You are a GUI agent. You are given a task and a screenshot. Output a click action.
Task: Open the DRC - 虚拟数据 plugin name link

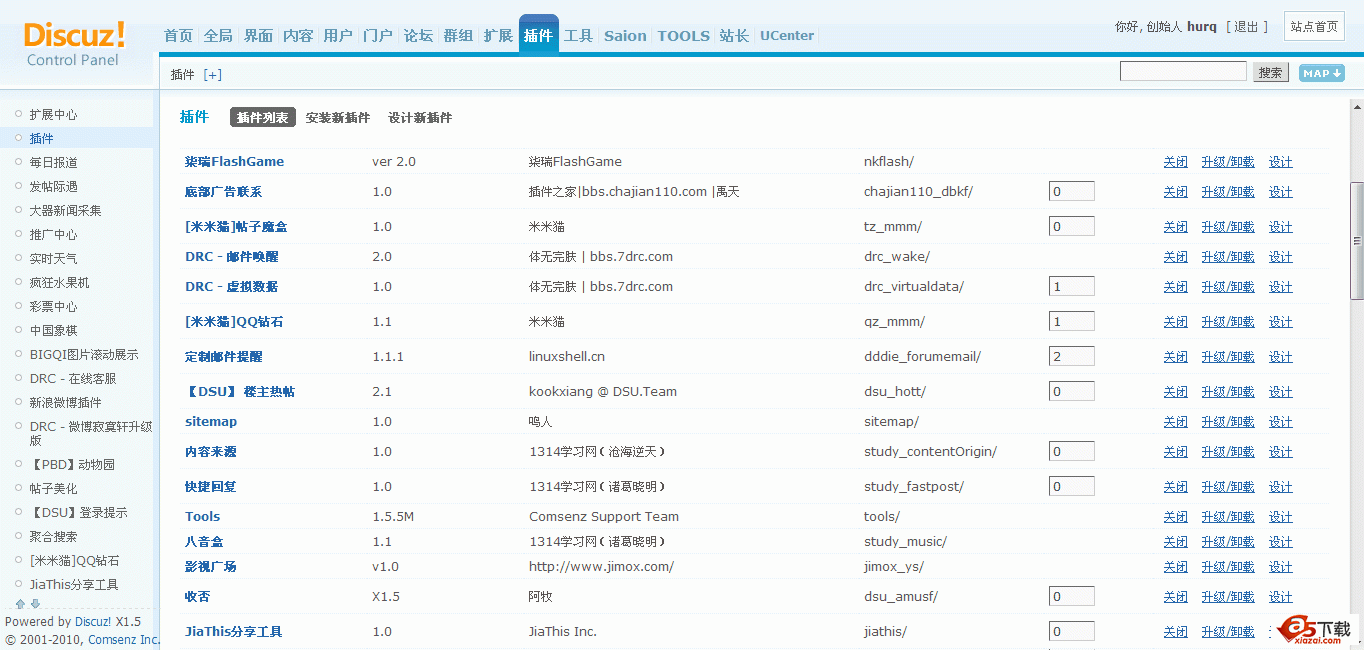231,287
